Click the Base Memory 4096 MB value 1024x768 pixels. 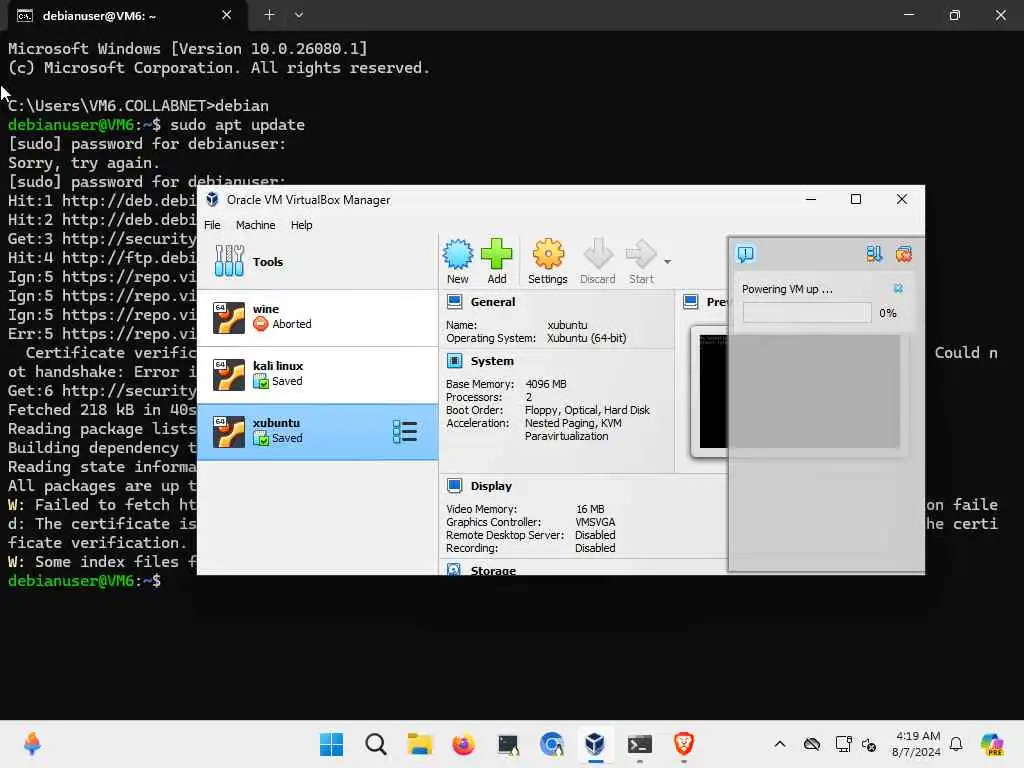click(546, 384)
